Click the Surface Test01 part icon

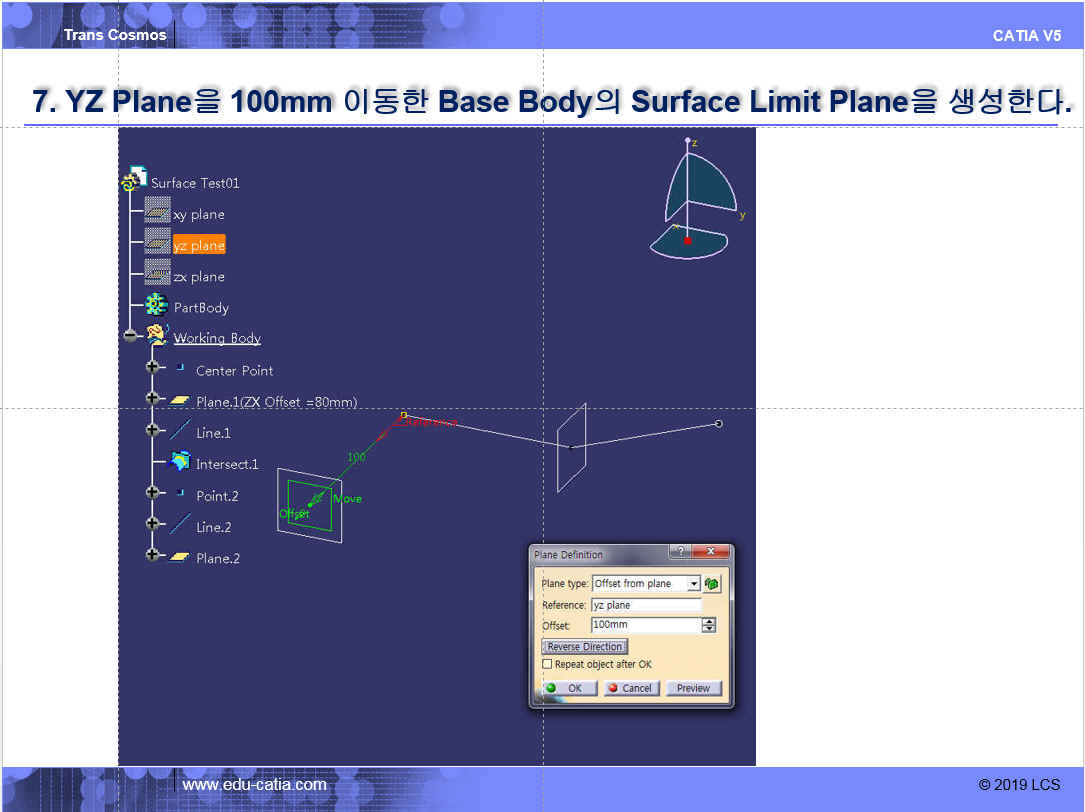point(134,179)
